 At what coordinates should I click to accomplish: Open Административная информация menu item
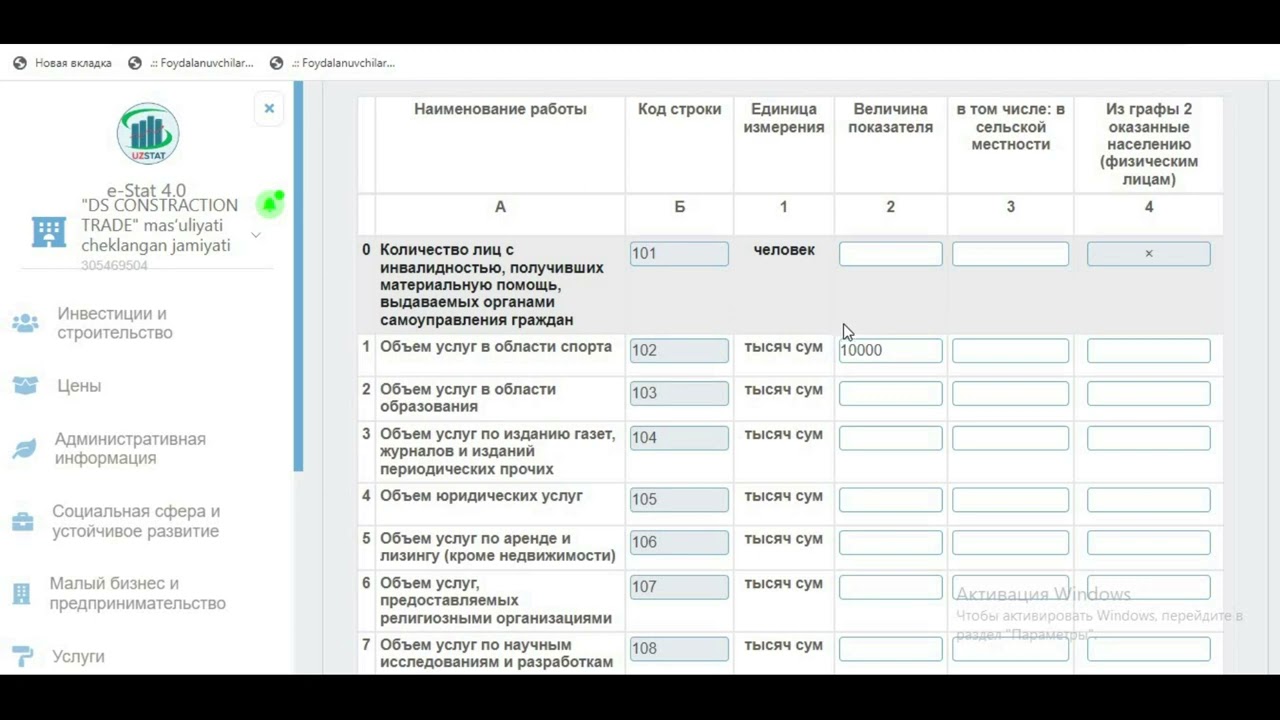coord(130,449)
